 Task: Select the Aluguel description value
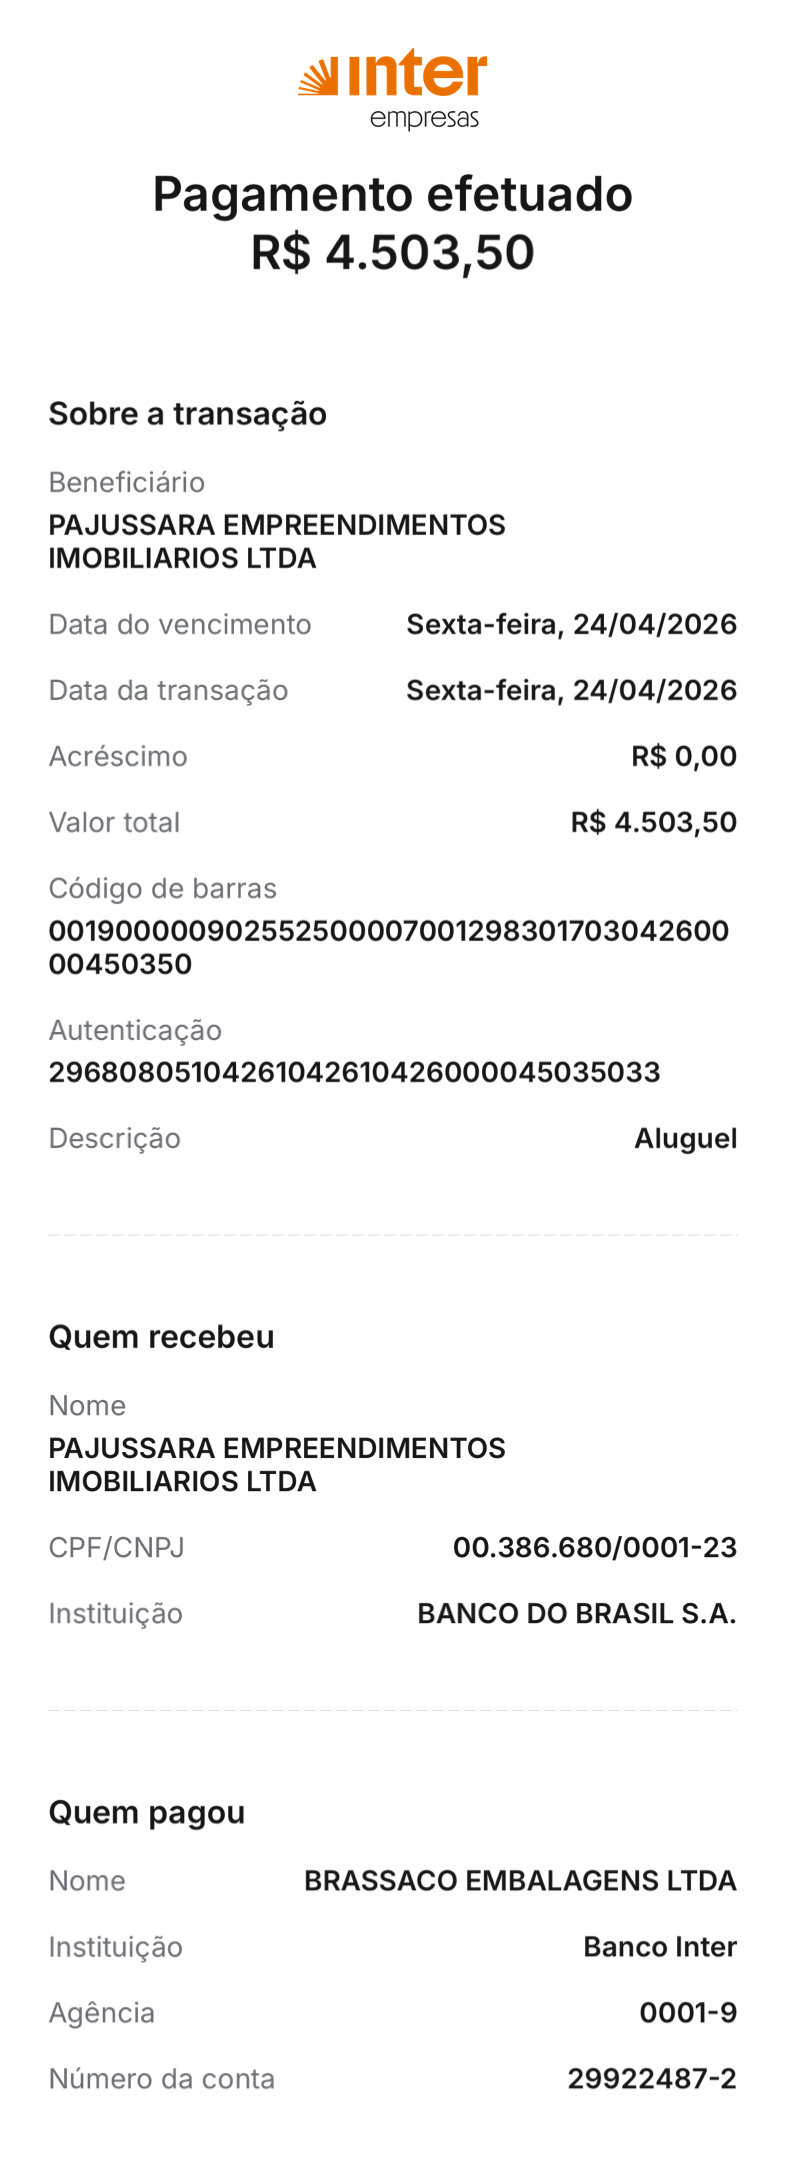[685, 1139]
